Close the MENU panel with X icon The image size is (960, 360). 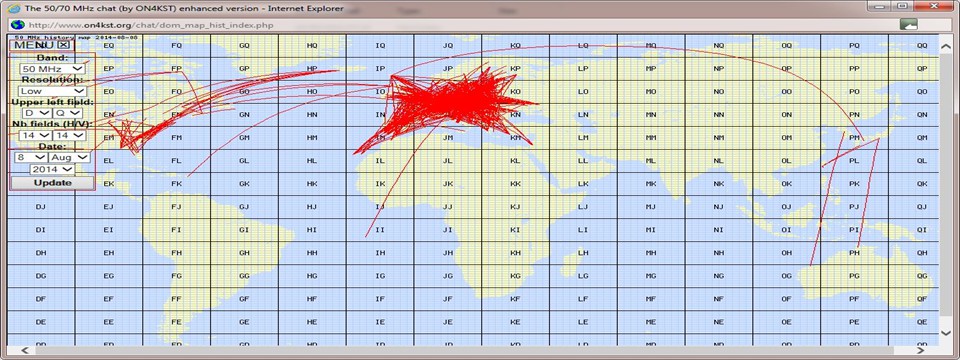click(64, 45)
